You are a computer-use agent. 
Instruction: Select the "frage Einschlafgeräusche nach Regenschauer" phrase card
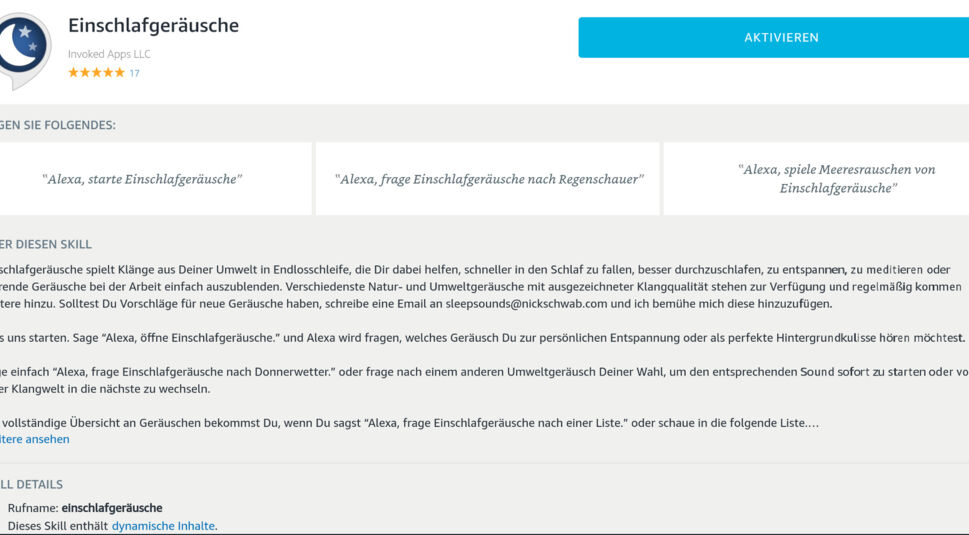(x=488, y=179)
